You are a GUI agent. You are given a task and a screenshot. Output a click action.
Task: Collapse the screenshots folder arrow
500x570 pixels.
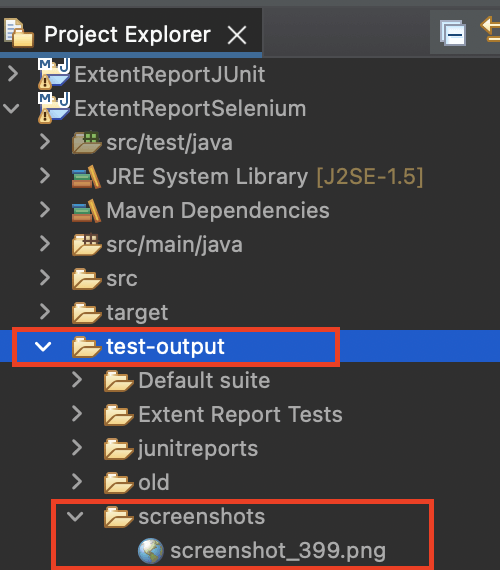75,516
